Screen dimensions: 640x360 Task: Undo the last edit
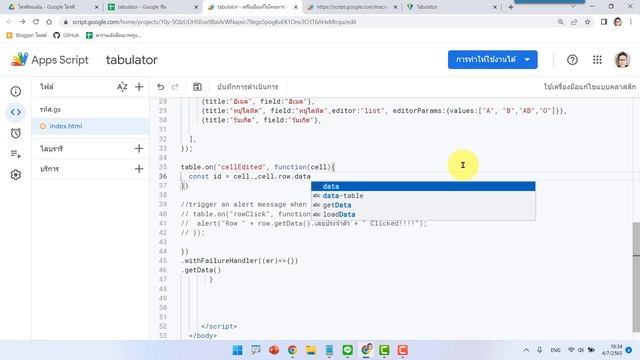pyautogui.click(x=160, y=87)
